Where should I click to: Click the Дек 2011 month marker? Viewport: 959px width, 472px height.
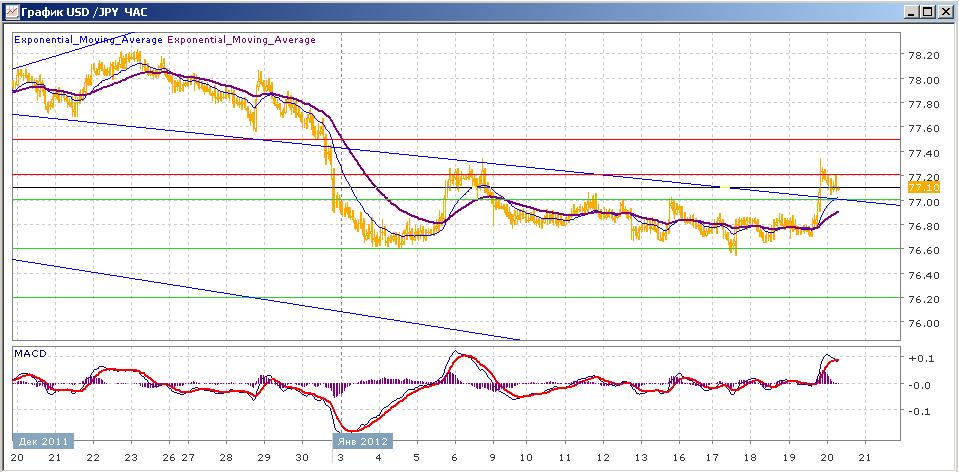(43, 441)
